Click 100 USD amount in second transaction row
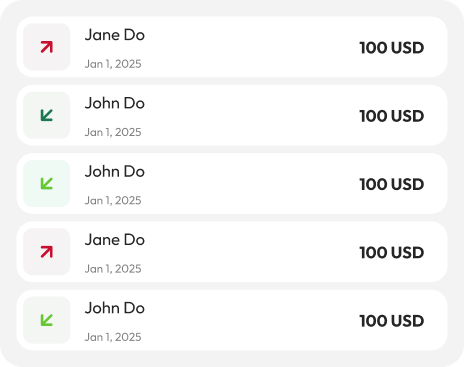This screenshot has height=367, width=464. (x=392, y=116)
